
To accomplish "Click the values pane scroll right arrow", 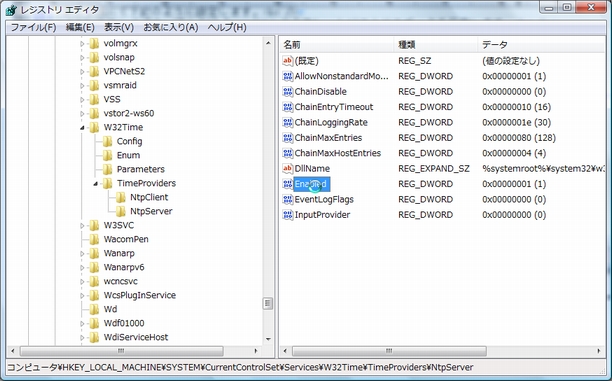I will click(599, 351).
